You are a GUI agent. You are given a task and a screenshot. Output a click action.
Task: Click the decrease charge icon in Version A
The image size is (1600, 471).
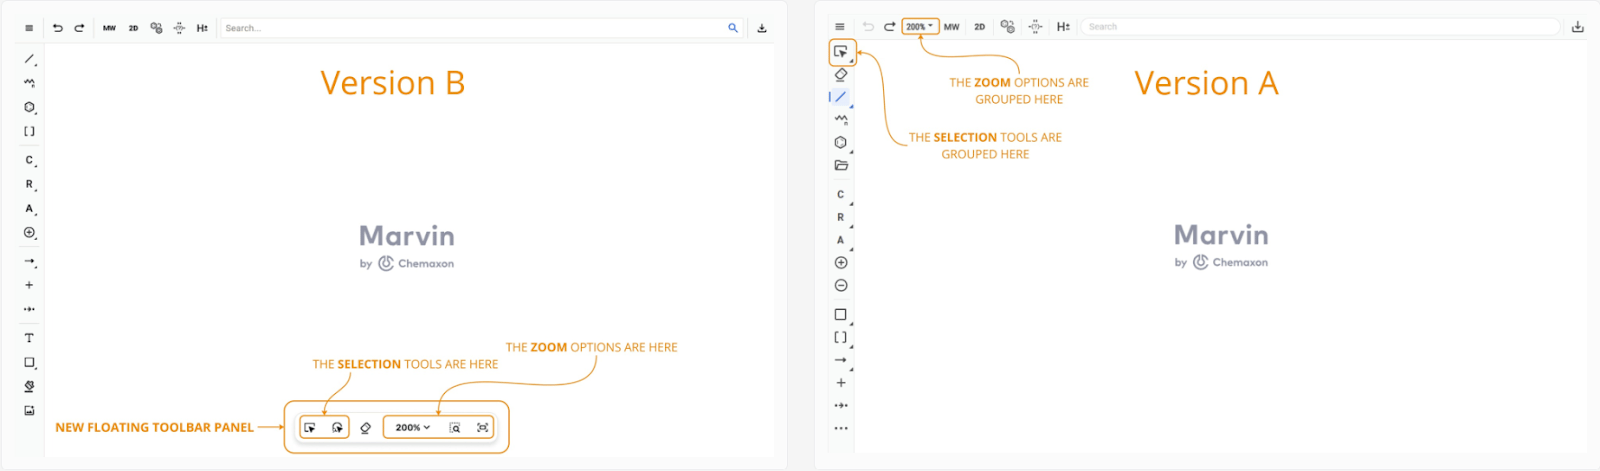click(841, 286)
